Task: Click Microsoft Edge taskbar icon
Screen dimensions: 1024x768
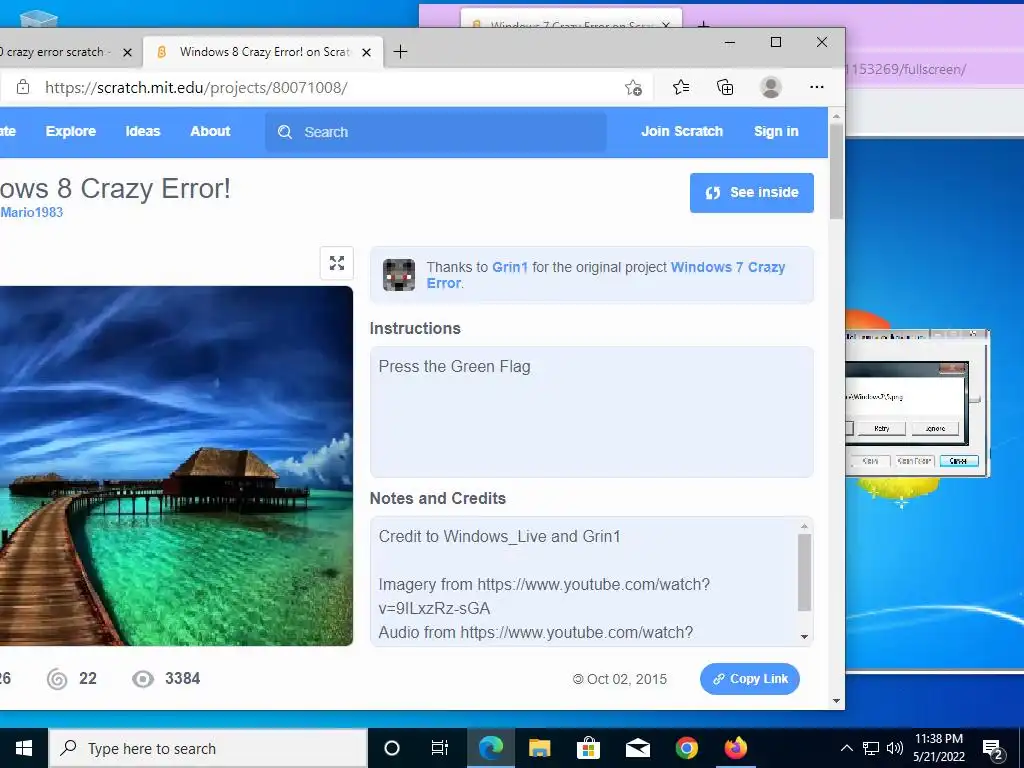Action: pos(490,748)
